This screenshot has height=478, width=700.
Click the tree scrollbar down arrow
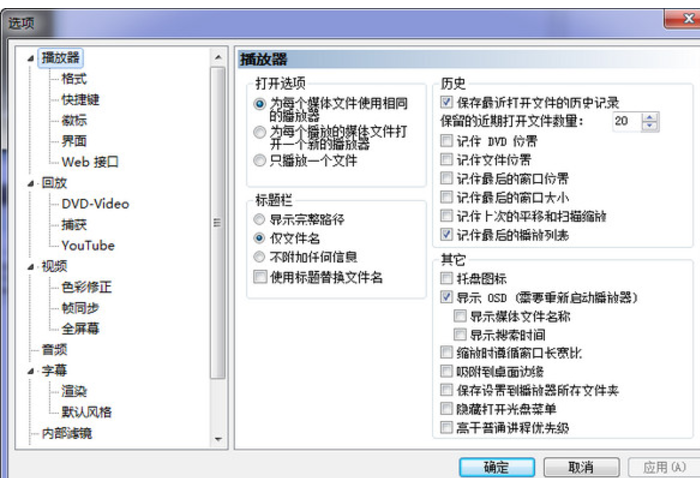(x=218, y=439)
